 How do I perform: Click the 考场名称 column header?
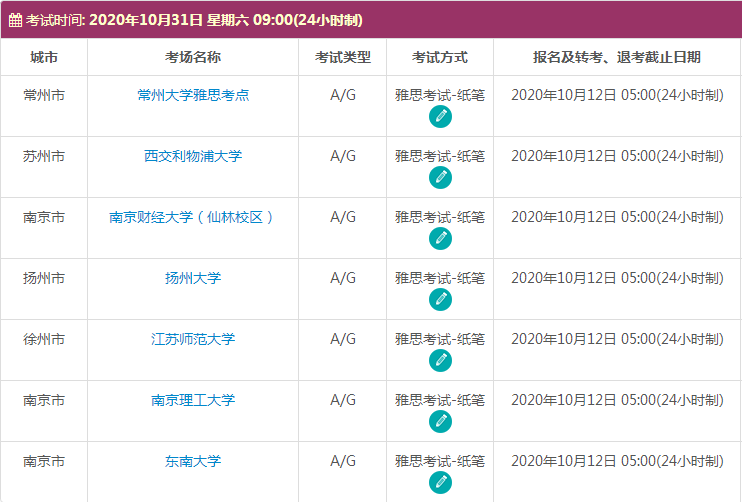[x=193, y=57]
